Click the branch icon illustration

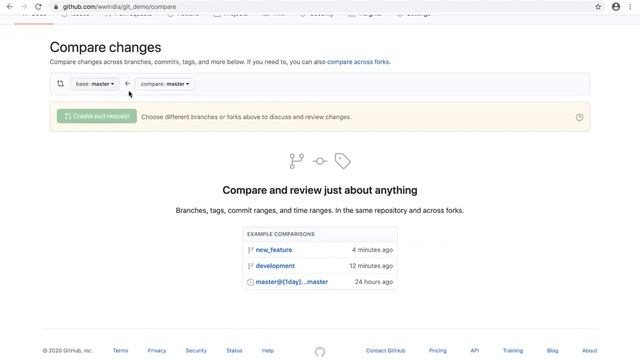(297, 161)
